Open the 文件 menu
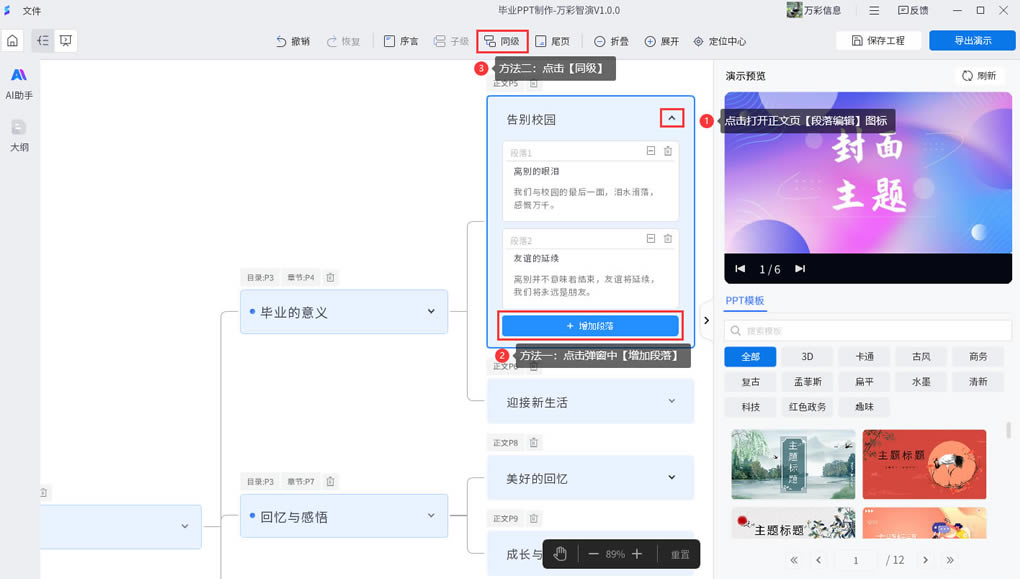The image size is (1020, 579). click(32, 10)
